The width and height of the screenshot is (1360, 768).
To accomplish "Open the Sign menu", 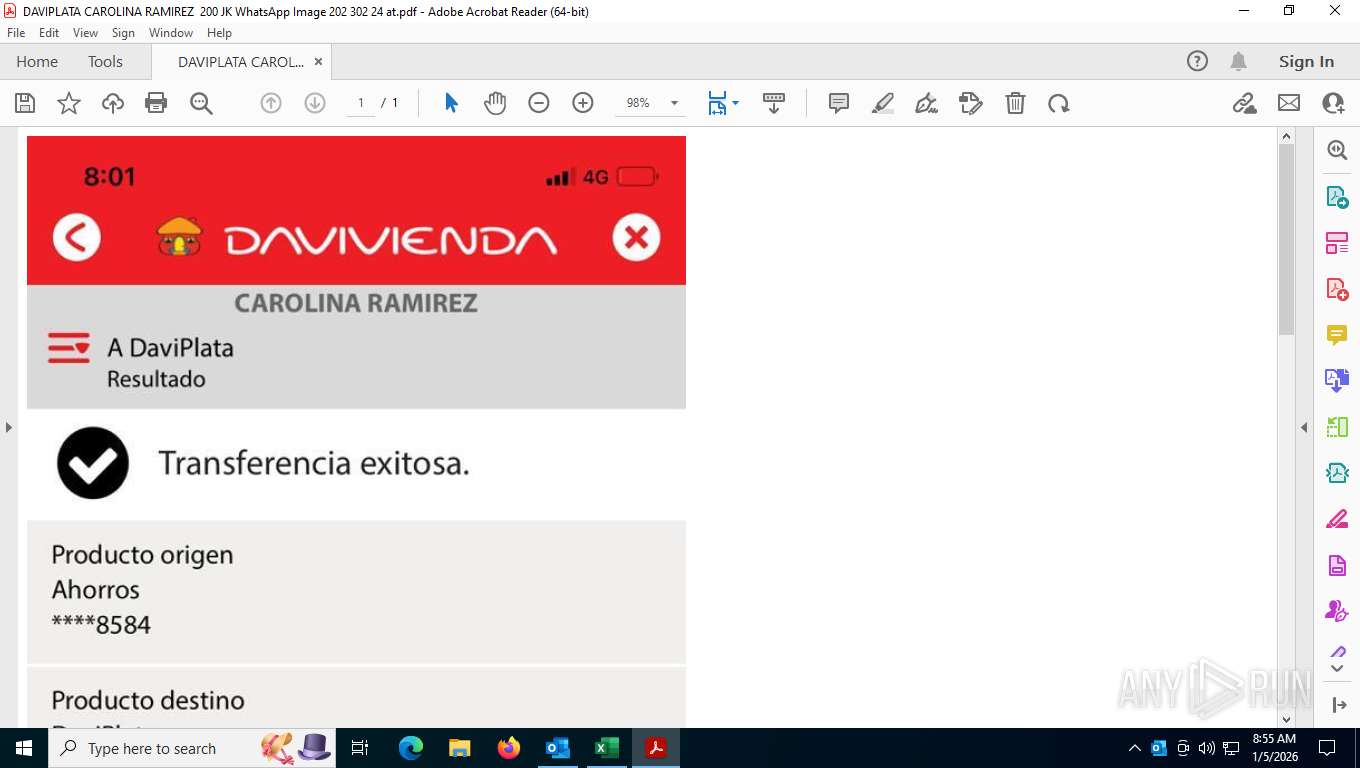I will click(123, 33).
